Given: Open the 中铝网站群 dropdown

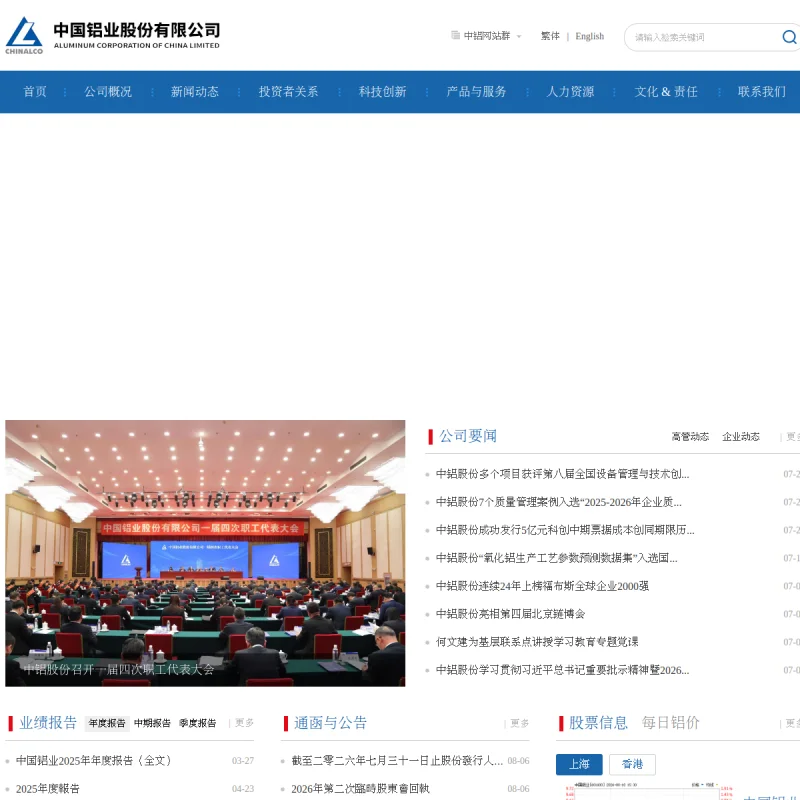Looking at the screenshot, I should 486,36.
